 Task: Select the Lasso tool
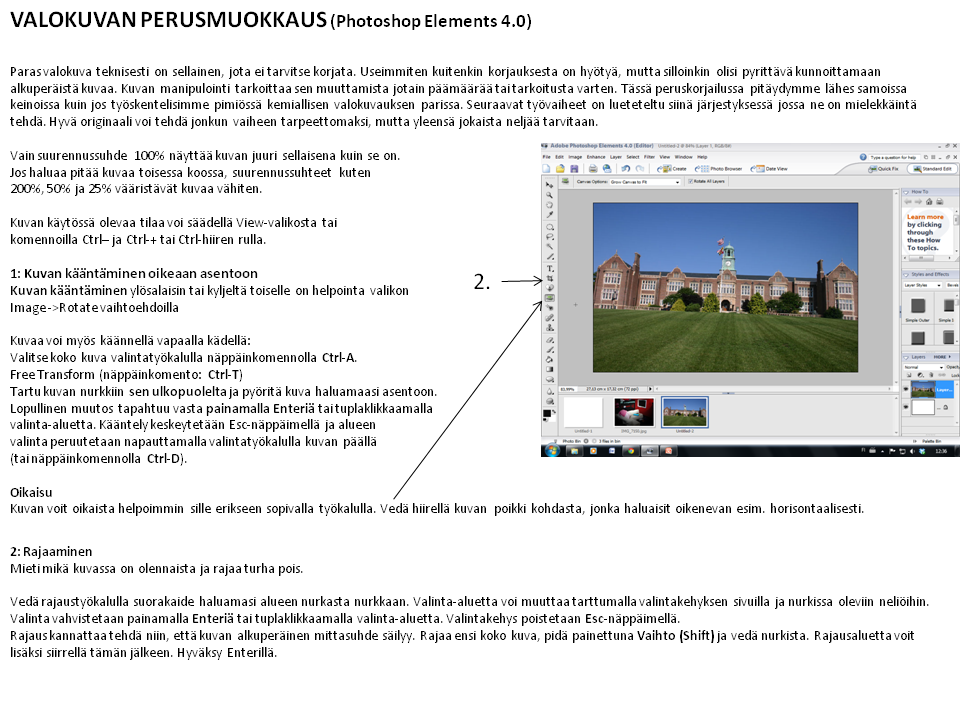pyautogui.click(x=550, y=237)
